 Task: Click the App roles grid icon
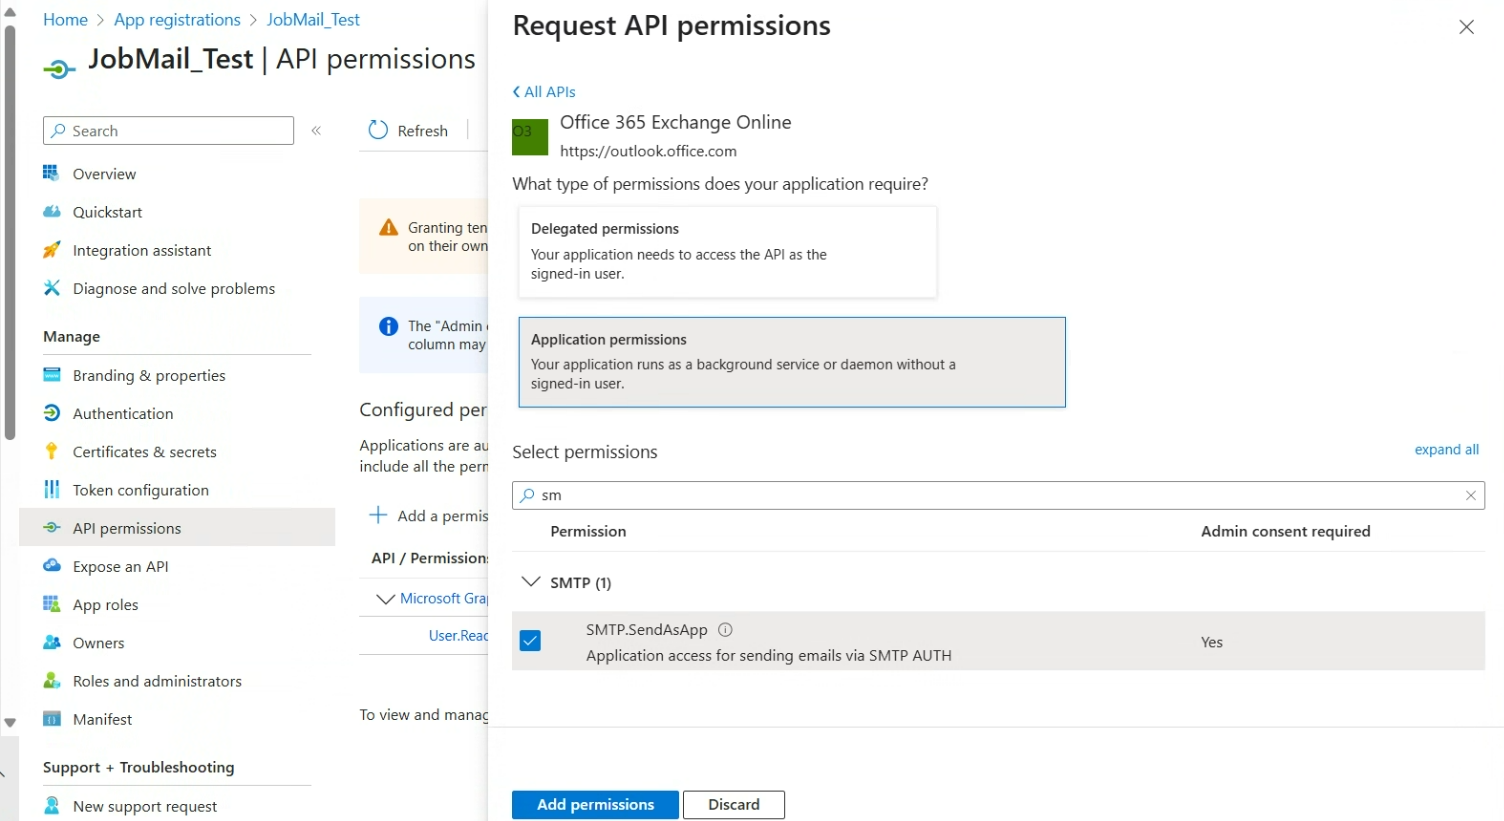[52, 604]
